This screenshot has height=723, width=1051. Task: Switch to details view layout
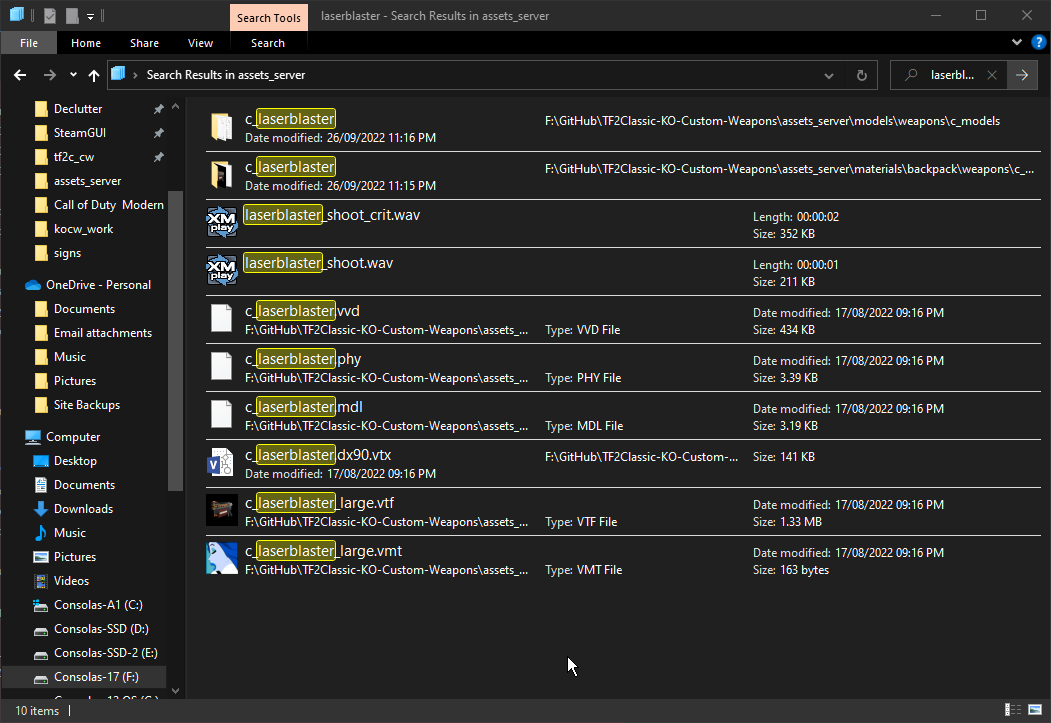(1013, 710)
